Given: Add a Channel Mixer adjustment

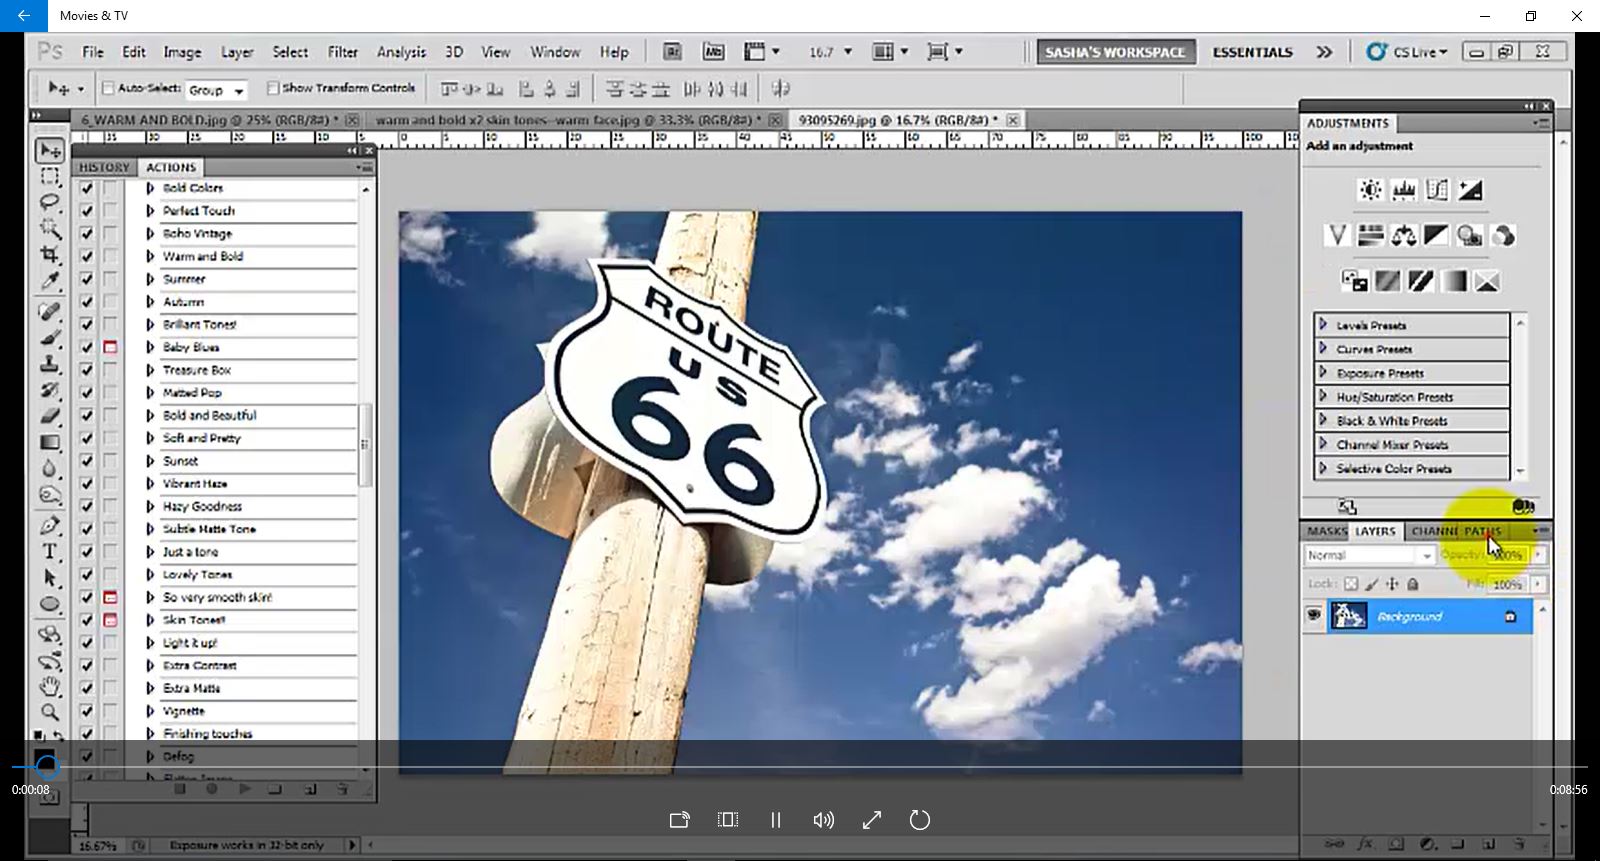Looking at the screenshot, I should 1503,236.
